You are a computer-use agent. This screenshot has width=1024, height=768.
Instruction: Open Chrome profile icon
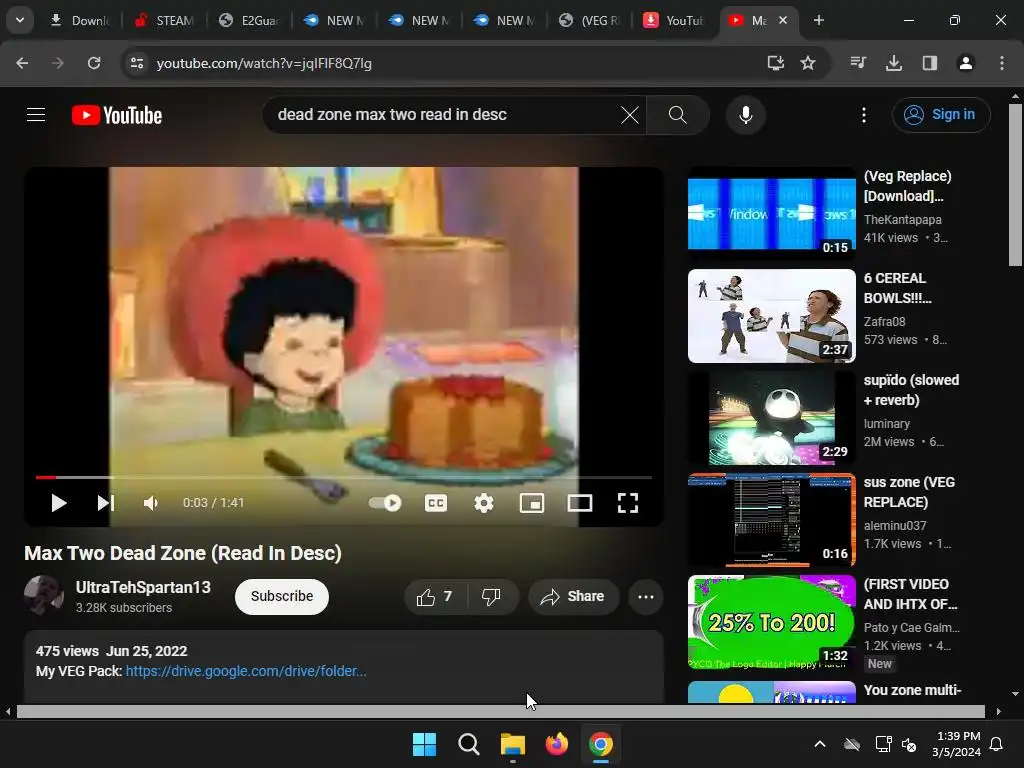point(965,63)
